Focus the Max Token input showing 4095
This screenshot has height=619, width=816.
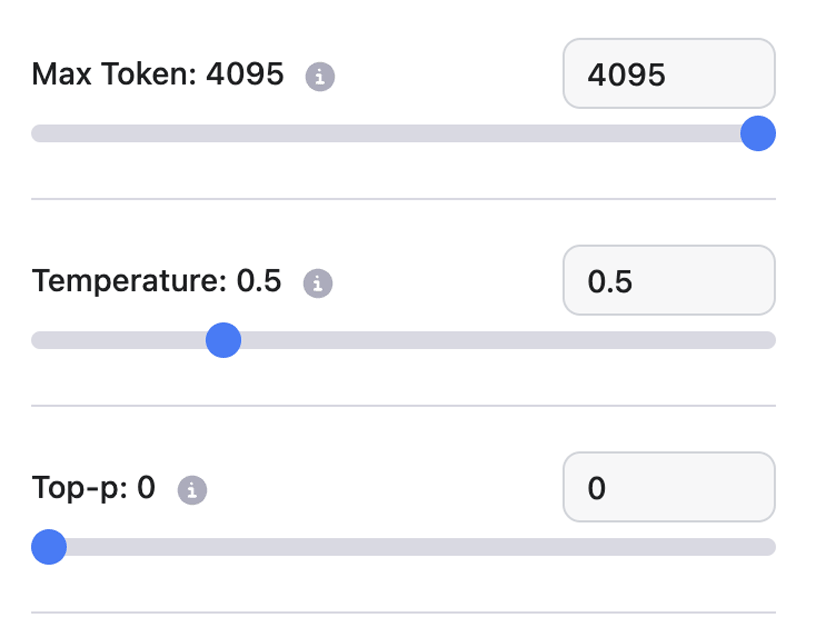tap(668, 74)
